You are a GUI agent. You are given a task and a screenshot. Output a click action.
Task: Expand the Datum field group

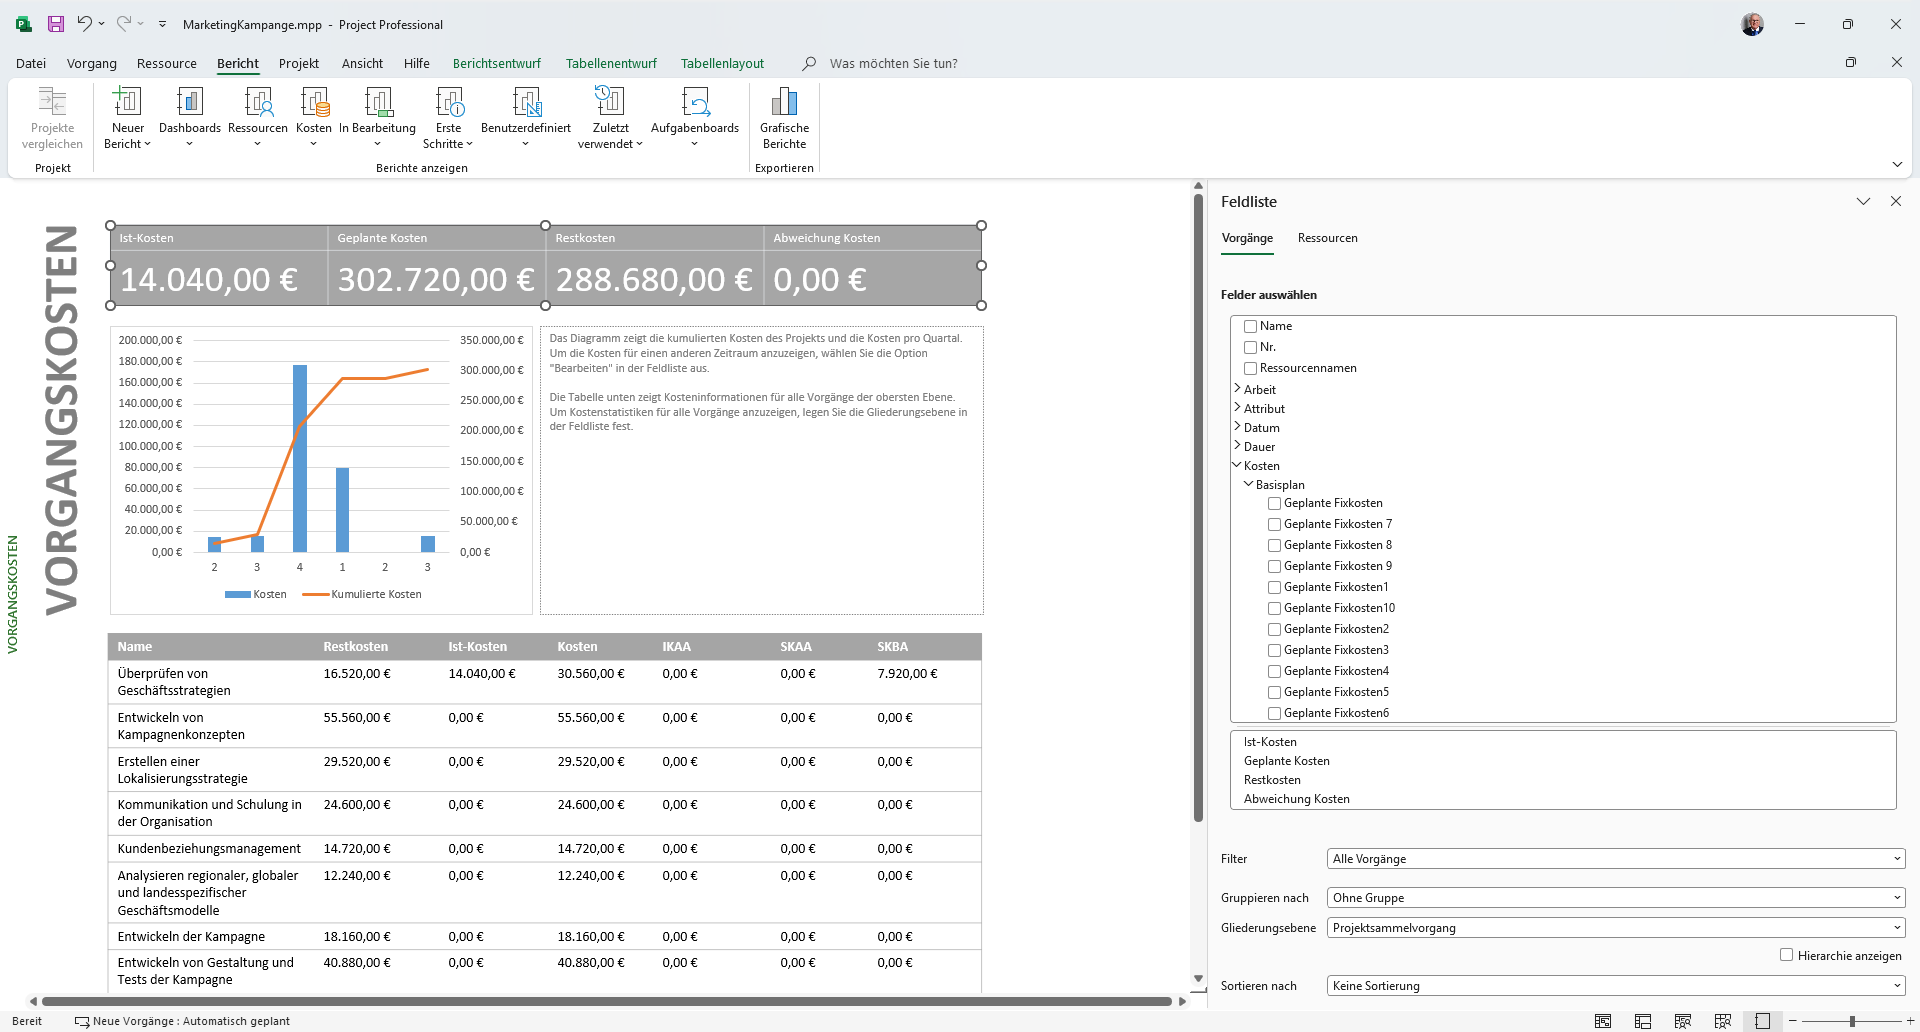coord(1237,427)
